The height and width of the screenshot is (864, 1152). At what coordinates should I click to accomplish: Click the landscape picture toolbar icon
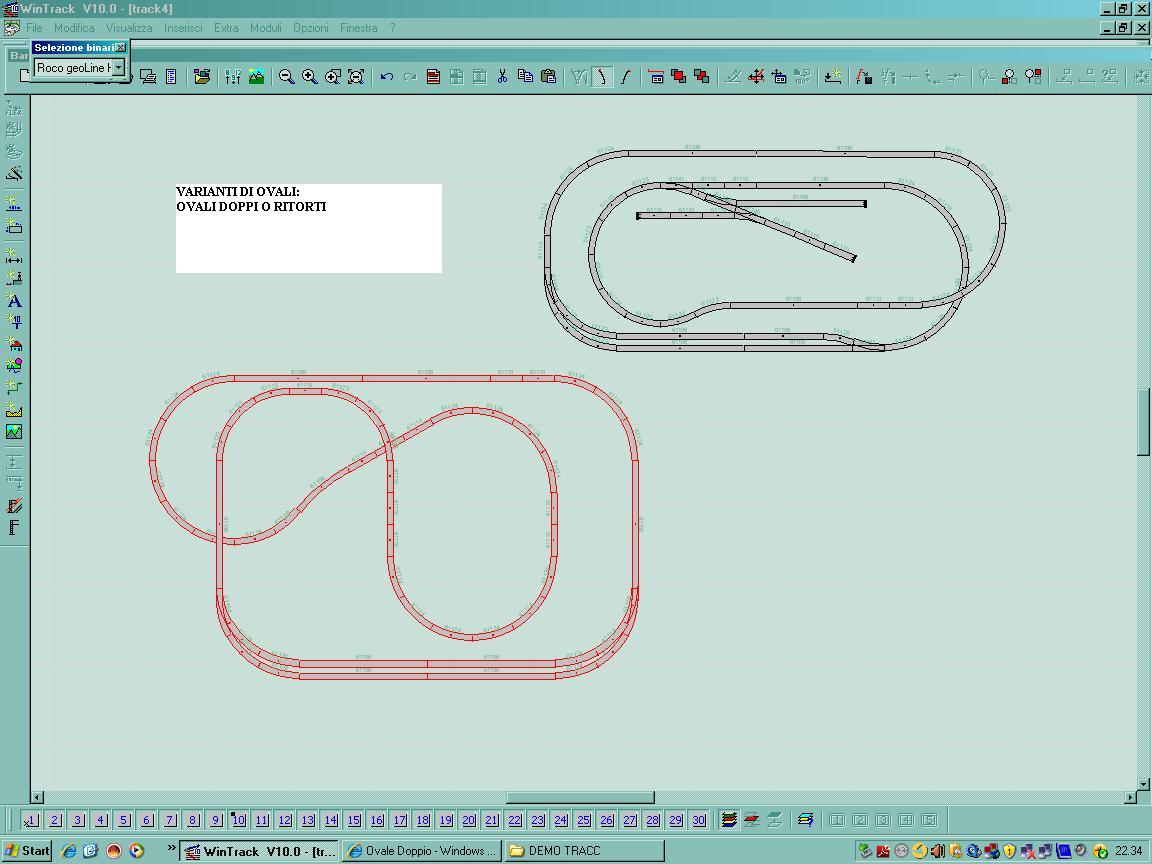coord(256,76)
